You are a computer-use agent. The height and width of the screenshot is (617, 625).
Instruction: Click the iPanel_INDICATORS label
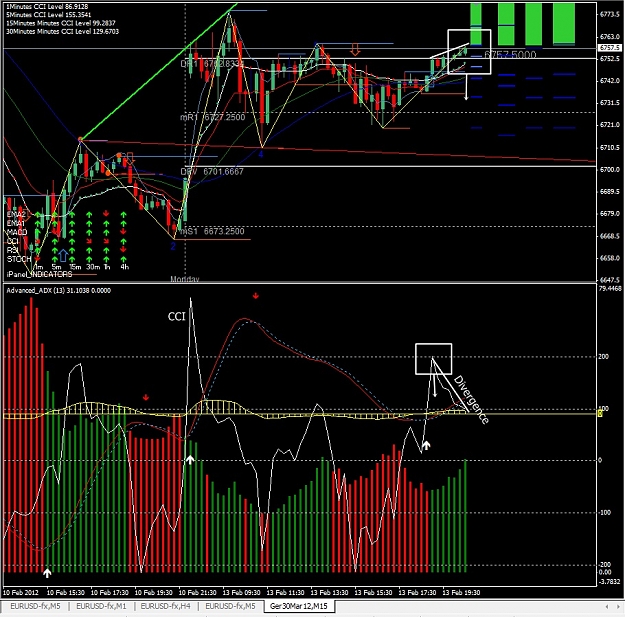(x=39, y=274)
